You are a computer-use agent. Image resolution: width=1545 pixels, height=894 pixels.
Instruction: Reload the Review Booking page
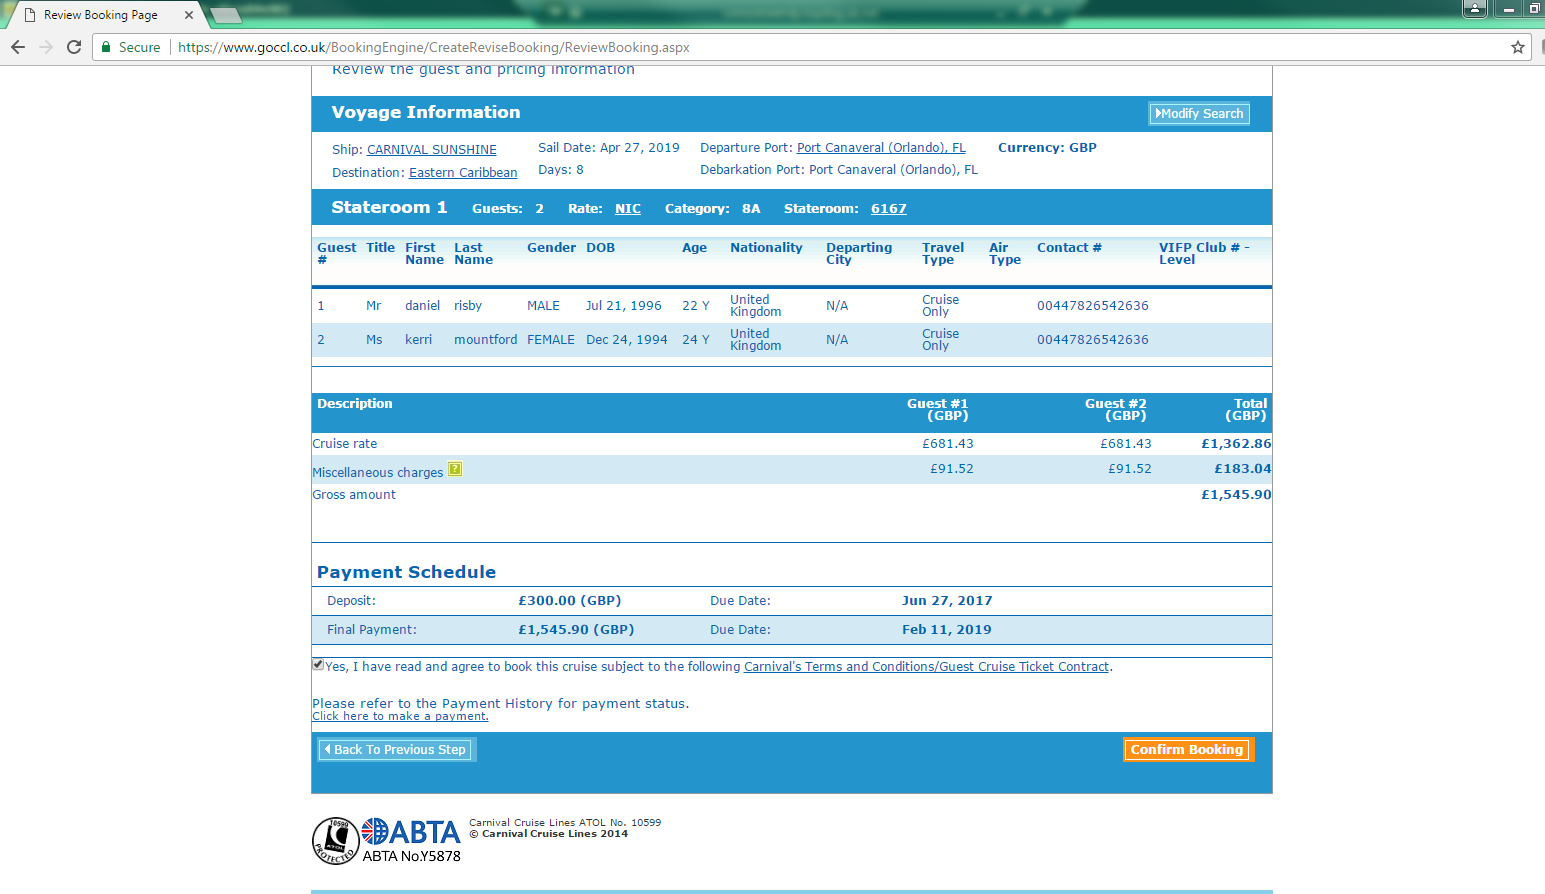pos(74,47)
